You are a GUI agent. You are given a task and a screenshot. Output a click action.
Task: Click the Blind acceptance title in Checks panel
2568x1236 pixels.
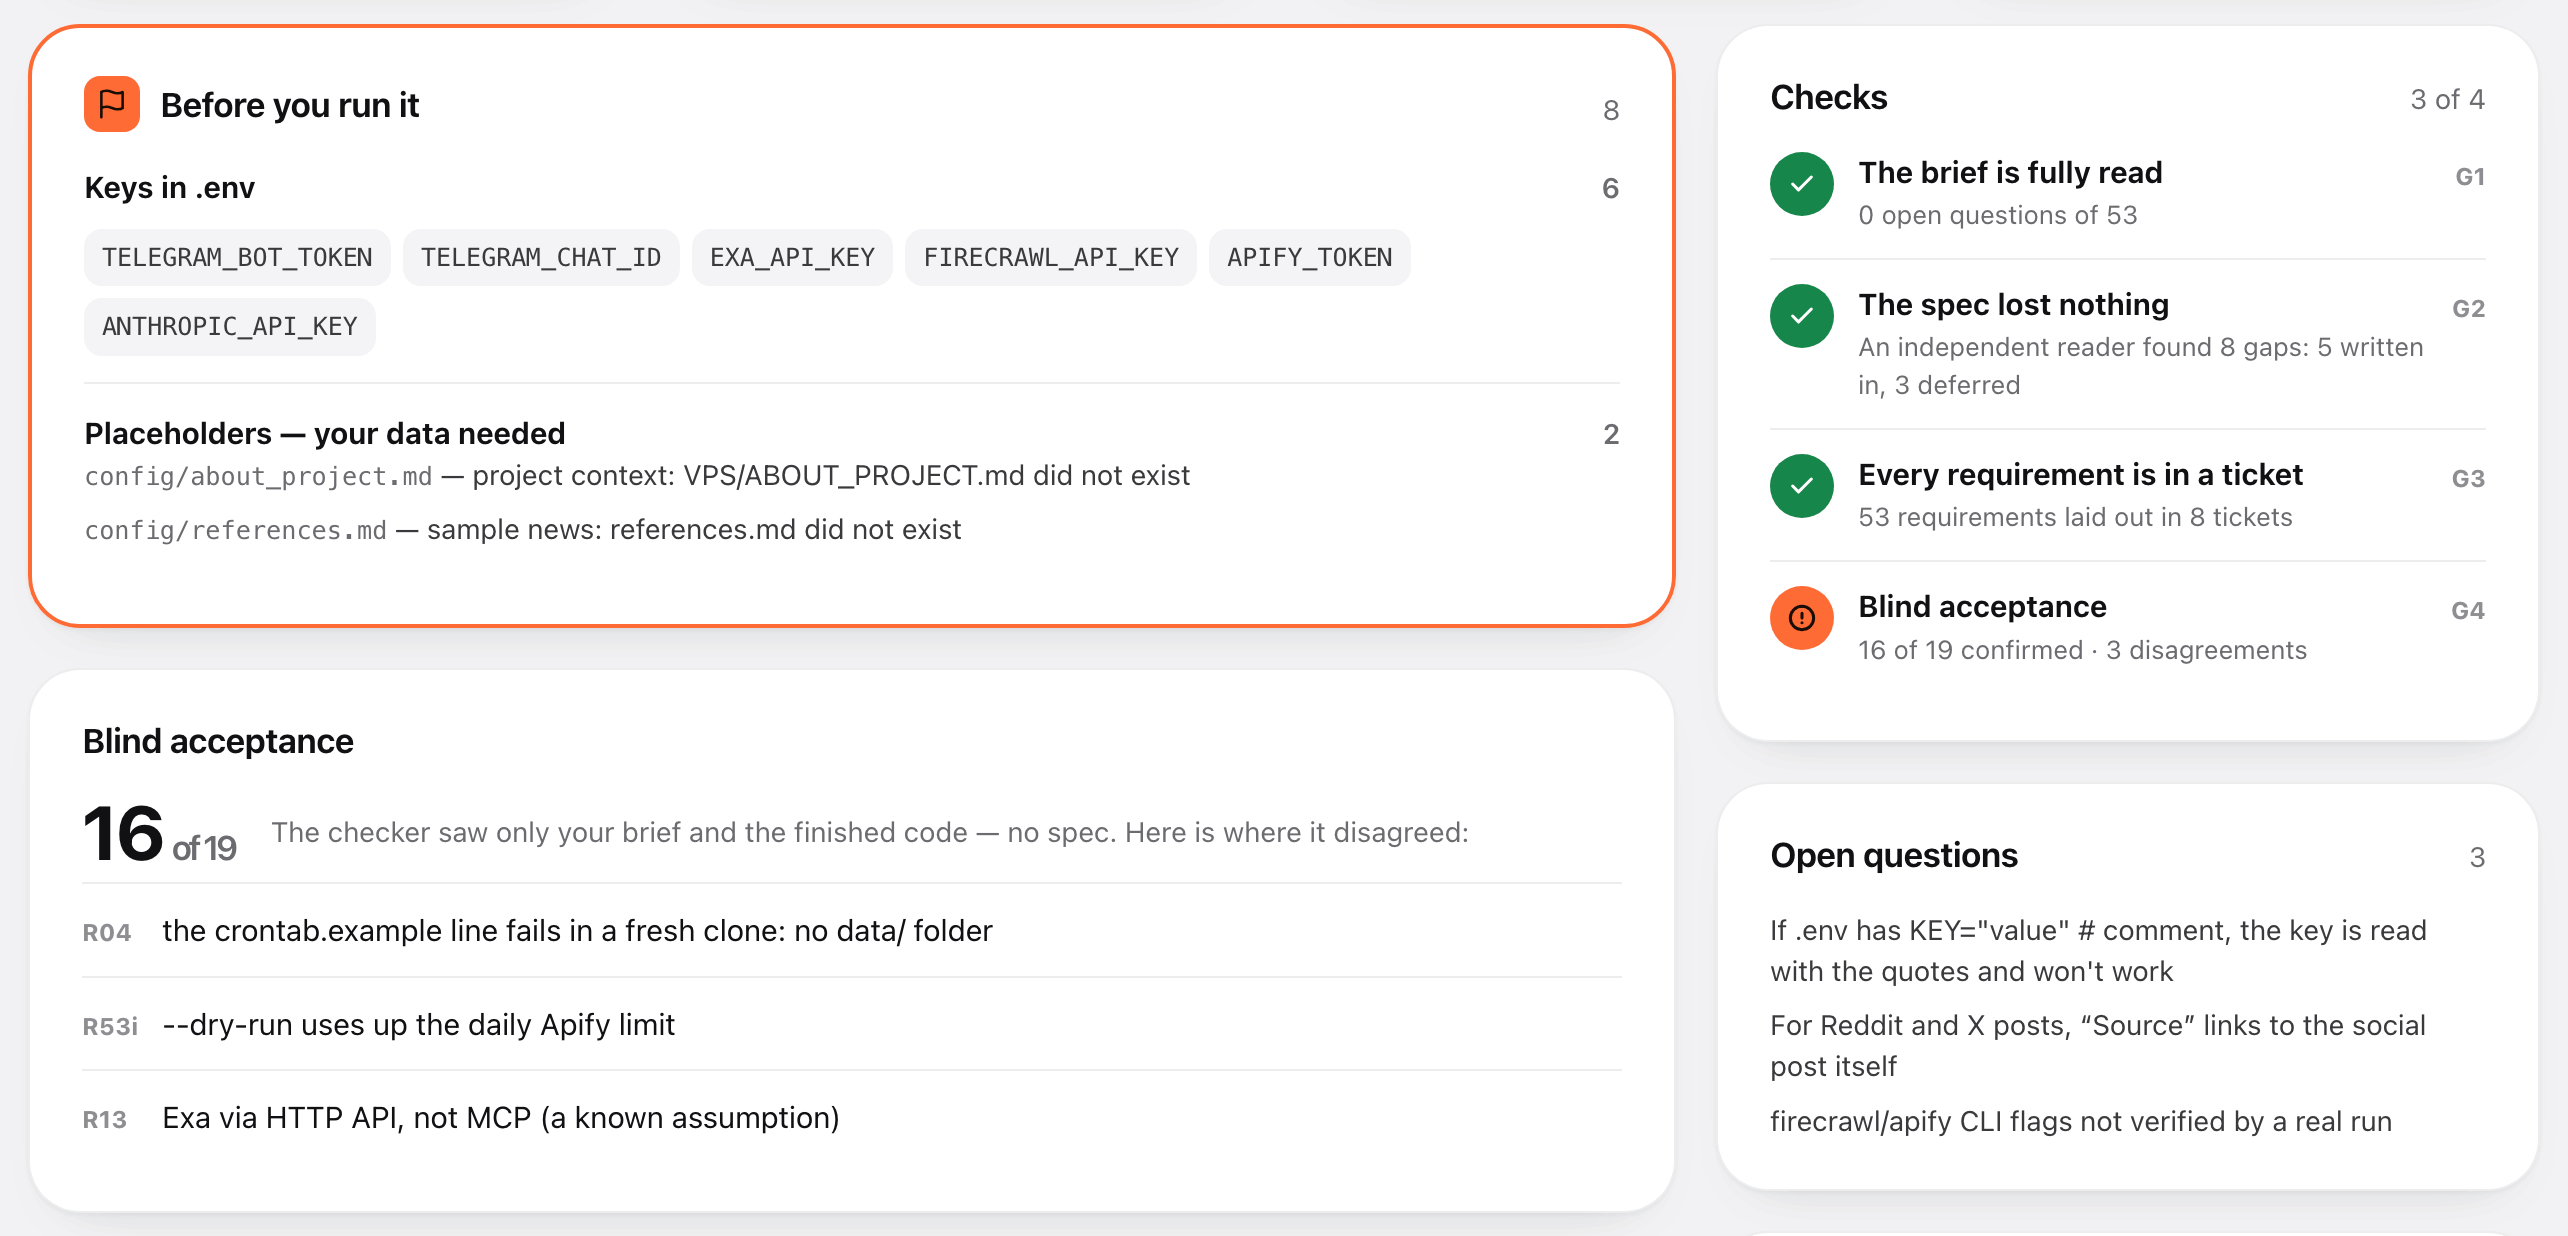click(x=1982, y=607)
